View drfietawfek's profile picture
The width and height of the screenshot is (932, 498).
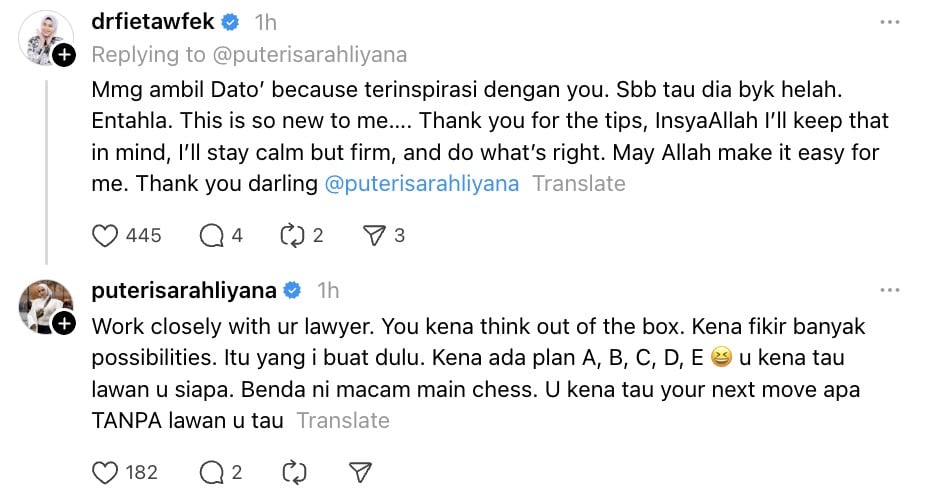[43, 37]
